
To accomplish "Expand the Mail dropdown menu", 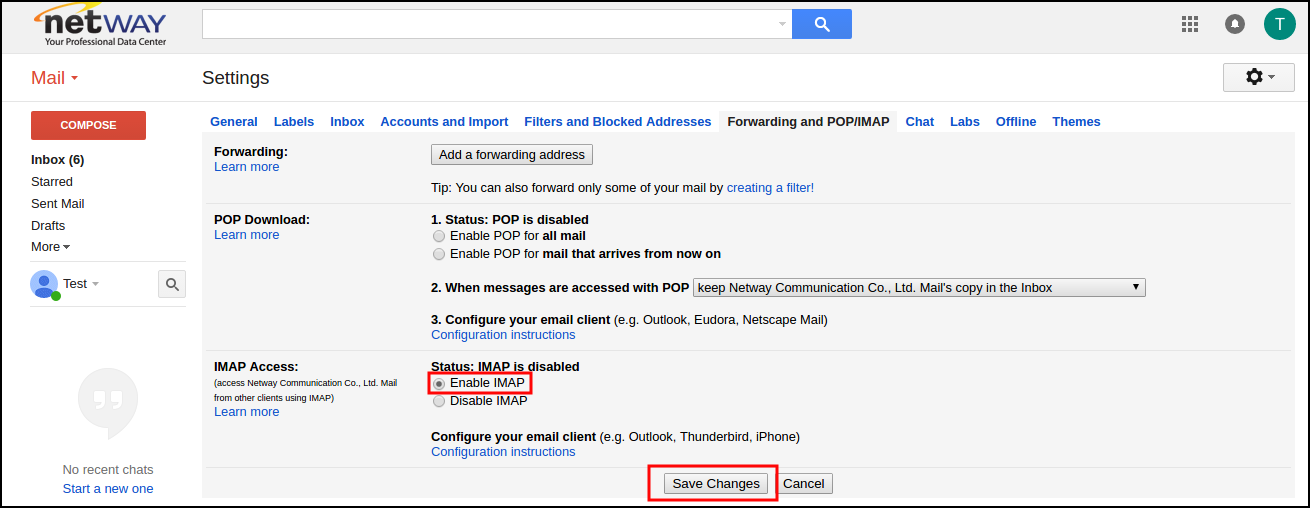I will [x=55, y=78].
